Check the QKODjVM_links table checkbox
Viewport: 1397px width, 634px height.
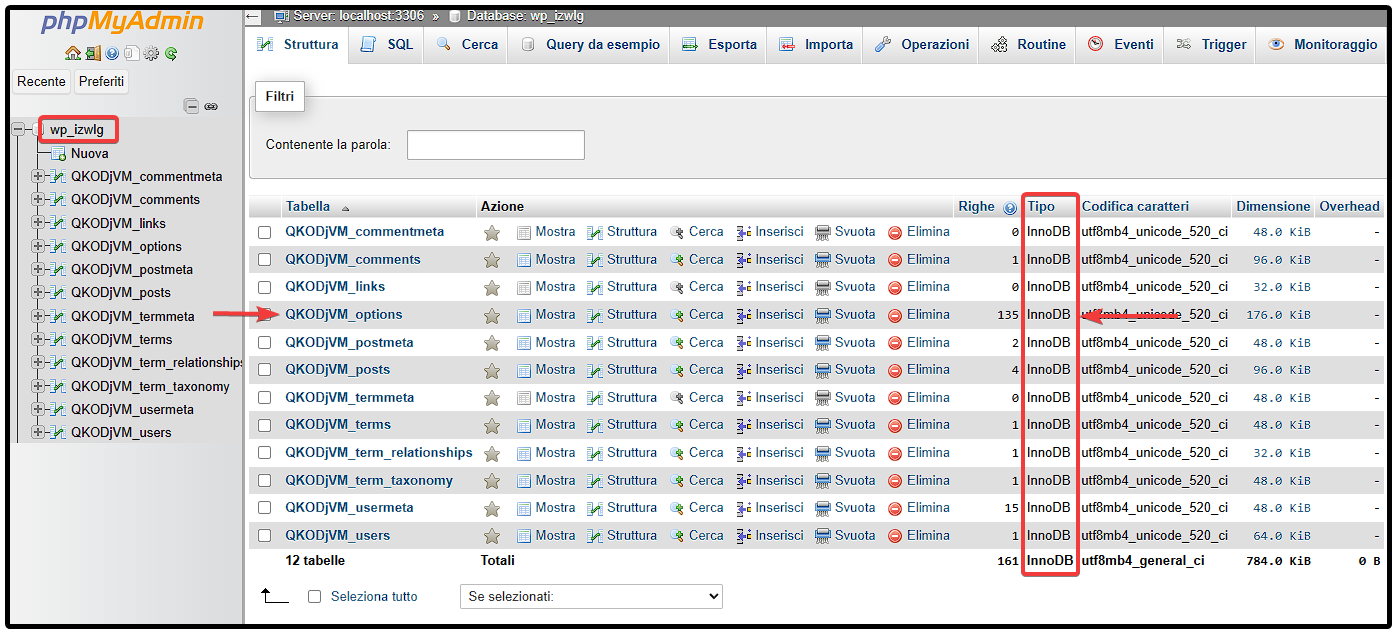coord(265,287)
